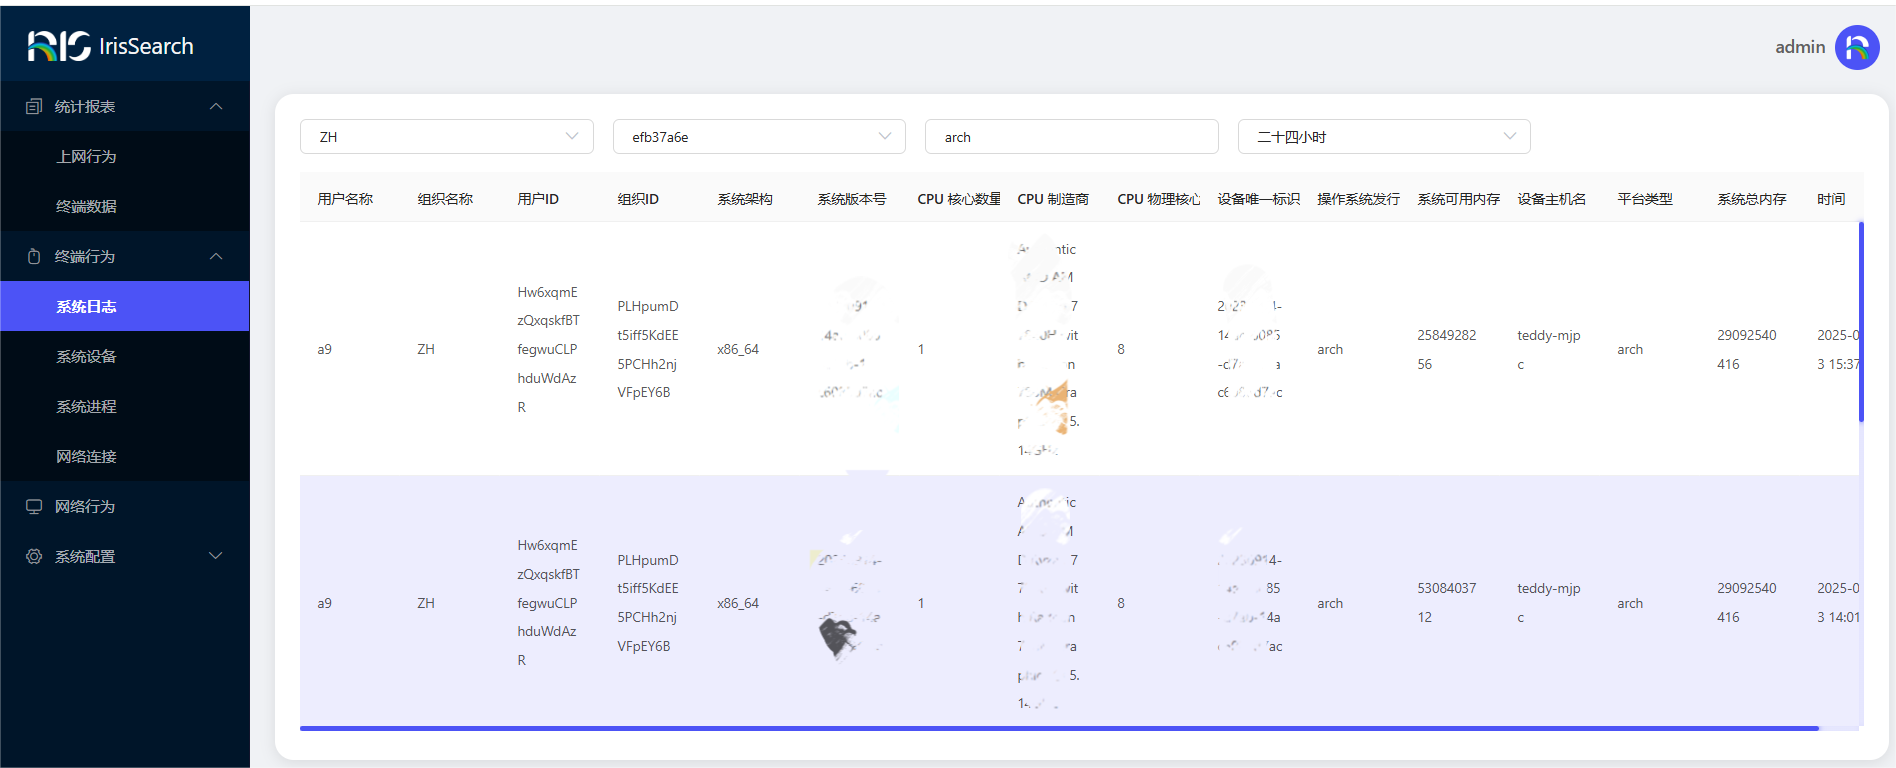This screenshot has width=1896, height=768.
Task: Click the arch search input field
Action: 1072,137
